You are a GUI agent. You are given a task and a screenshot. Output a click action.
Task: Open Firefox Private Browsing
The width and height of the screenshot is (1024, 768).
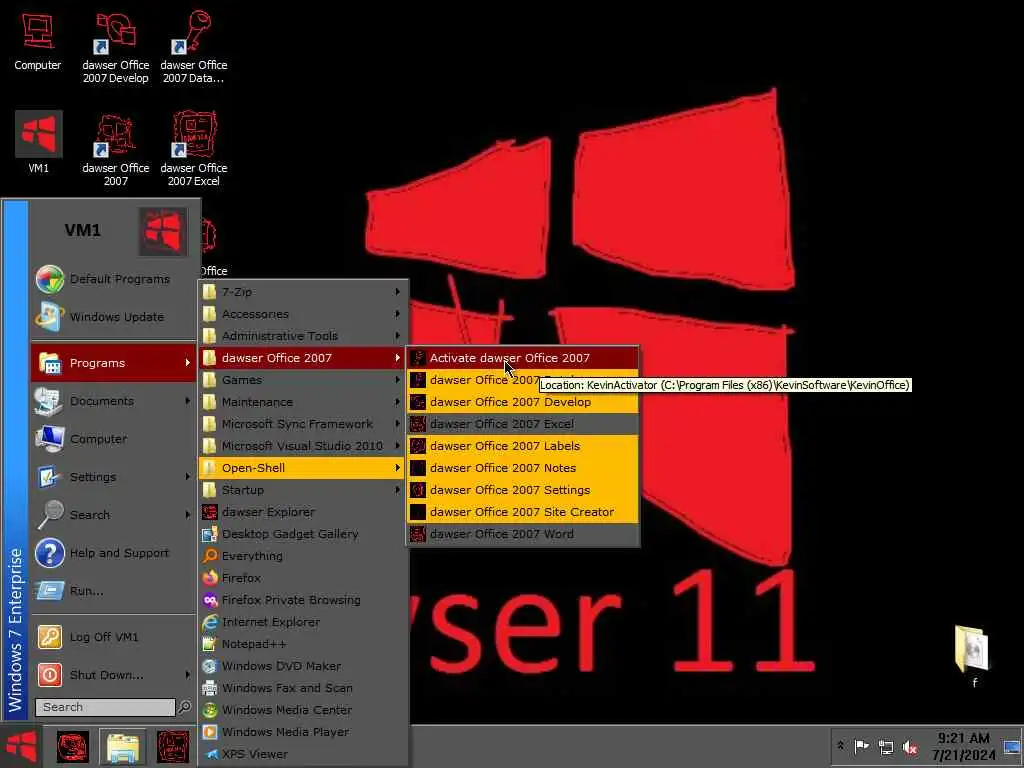click(x=303, y=600)
